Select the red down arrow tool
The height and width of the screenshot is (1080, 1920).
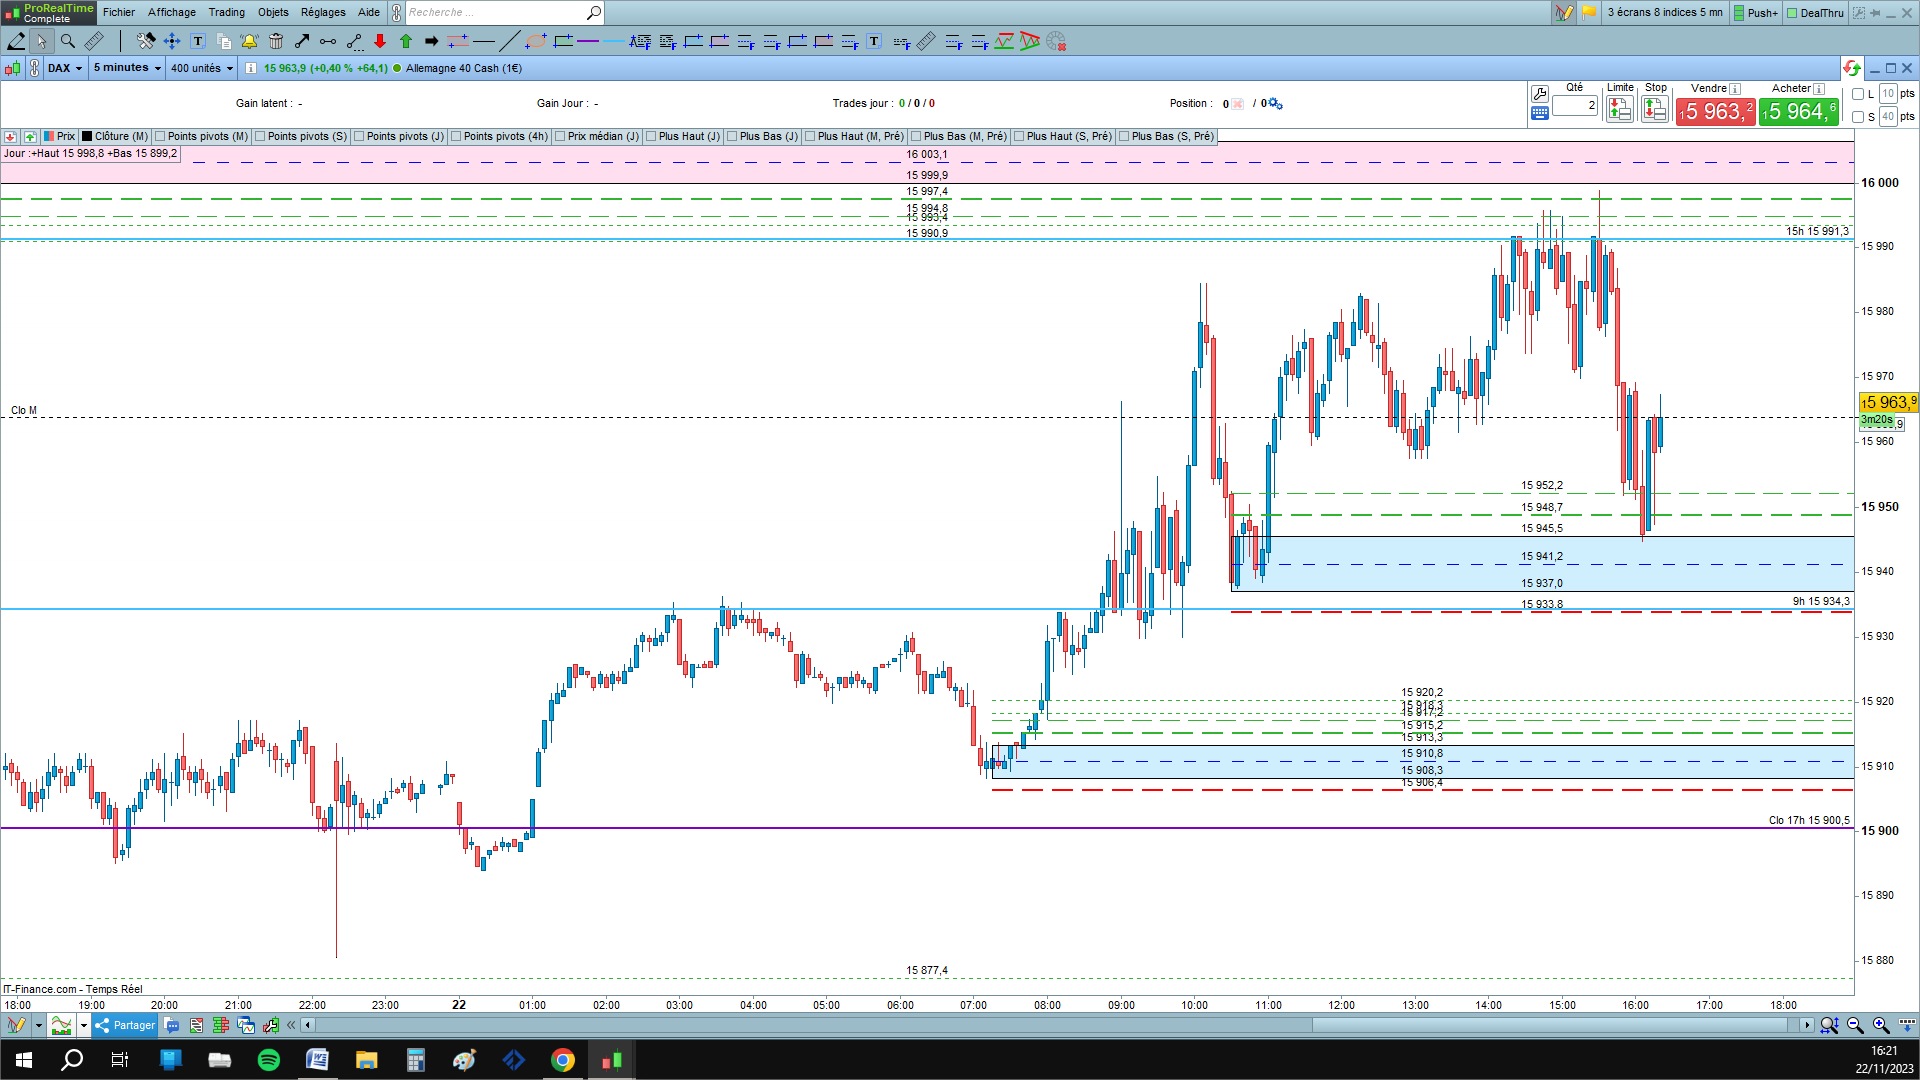[380, 41]
